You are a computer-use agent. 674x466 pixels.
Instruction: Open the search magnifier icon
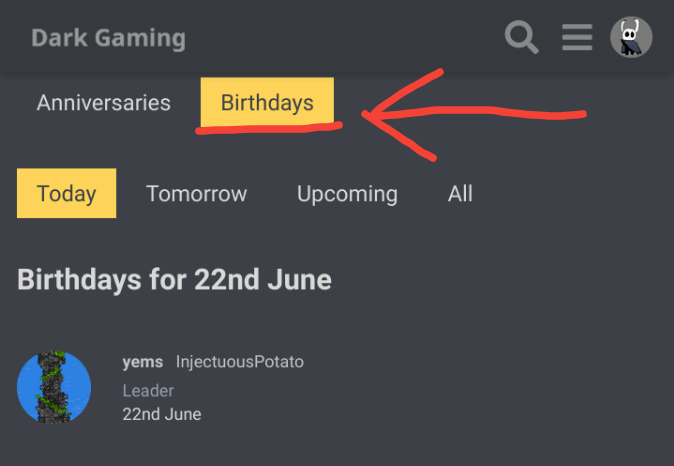tap(521, 37)
